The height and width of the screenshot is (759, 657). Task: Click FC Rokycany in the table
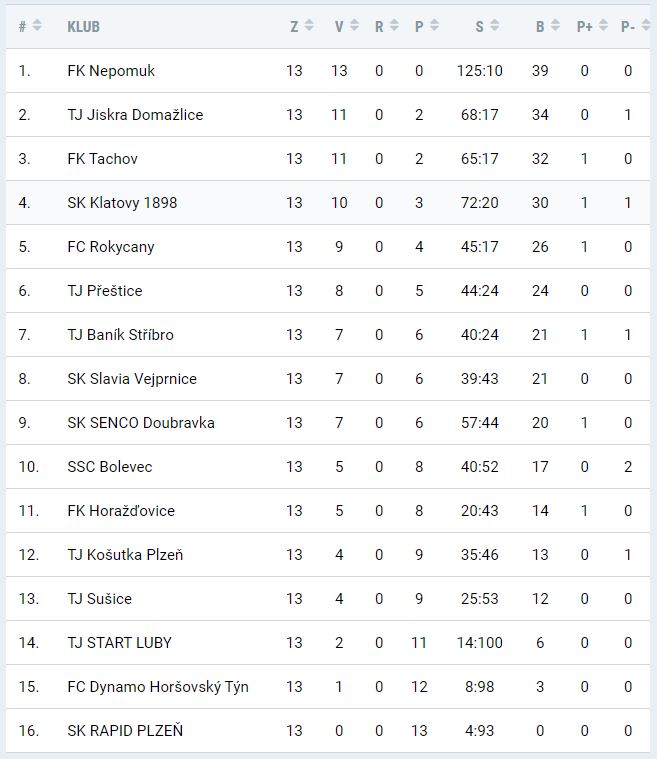pos(111,247)
